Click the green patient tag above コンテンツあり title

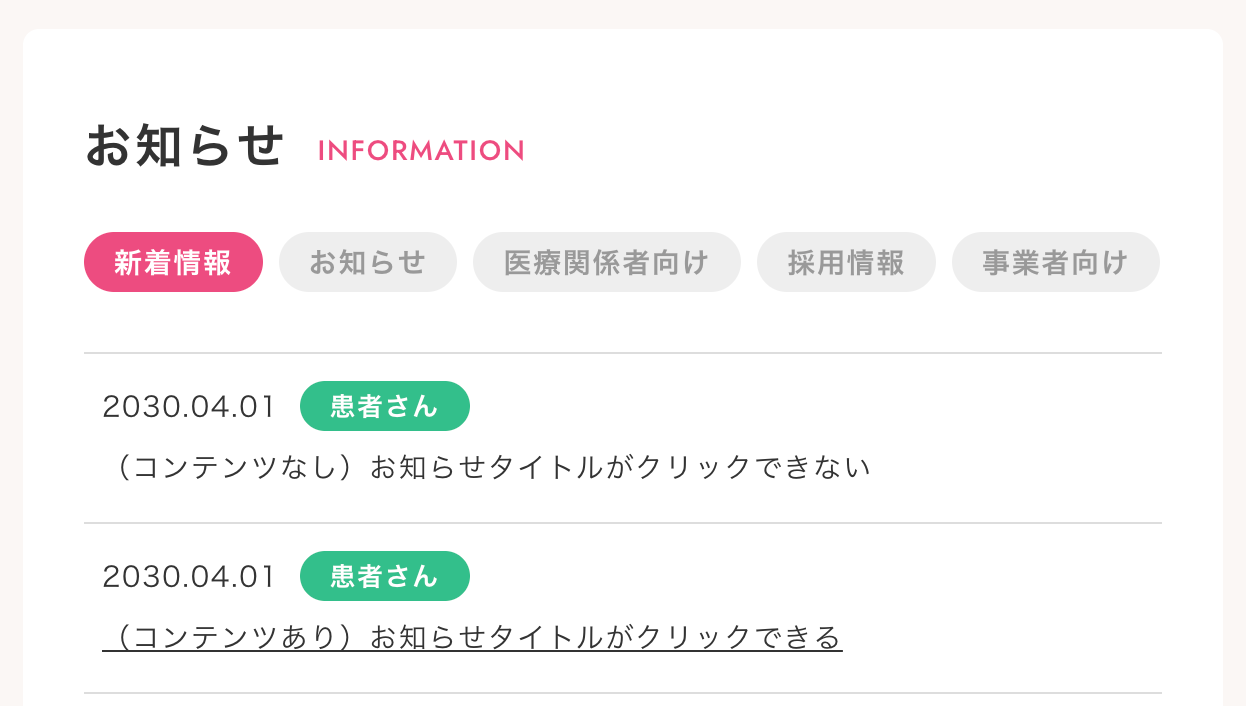[384, 576]
